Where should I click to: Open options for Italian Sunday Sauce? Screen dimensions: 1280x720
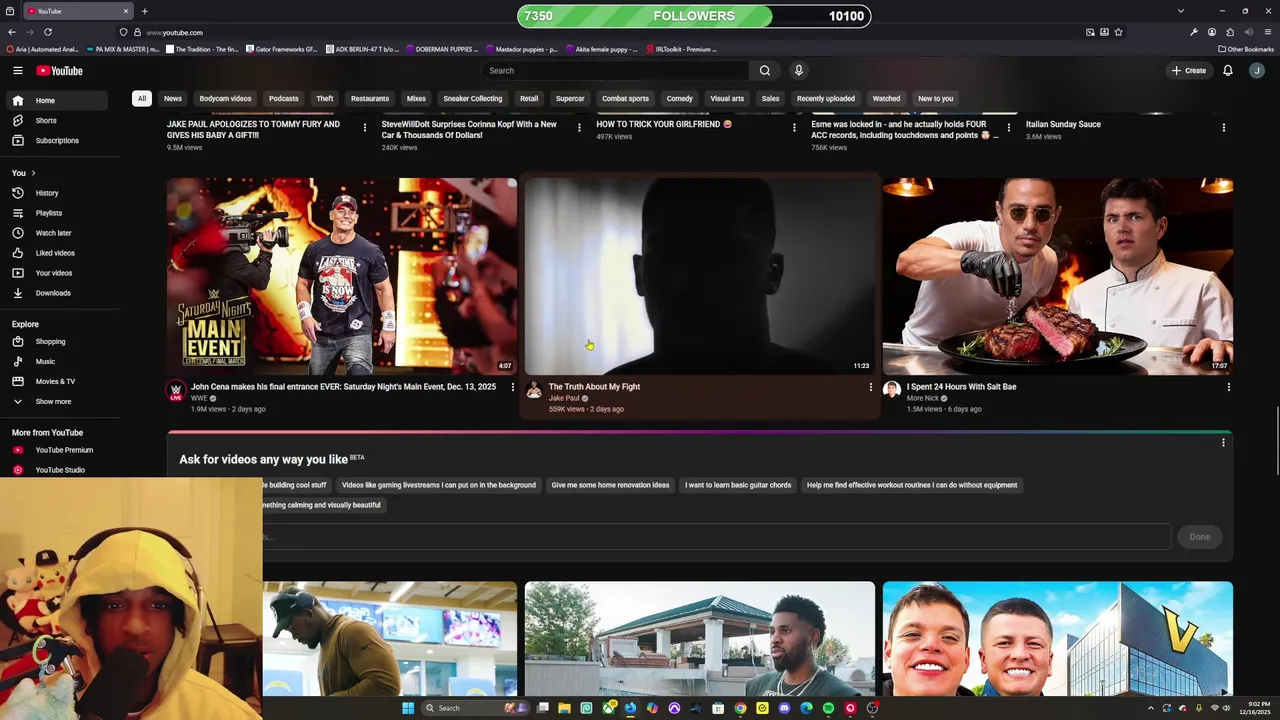[x=1223, y=127]
